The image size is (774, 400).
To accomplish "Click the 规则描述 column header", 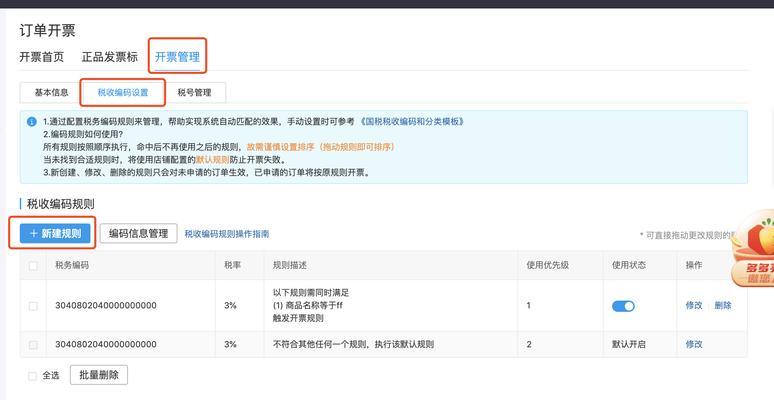I will [x=290, y=265].
